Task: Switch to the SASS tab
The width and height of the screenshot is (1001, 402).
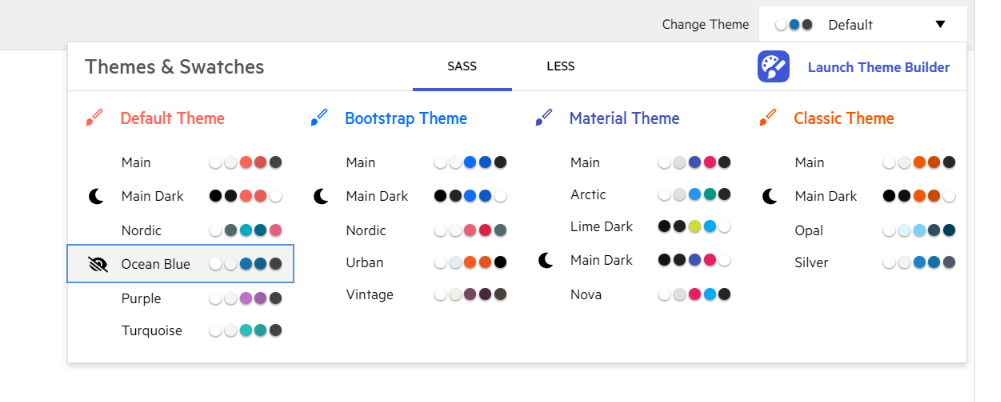Action: [462, 67]
